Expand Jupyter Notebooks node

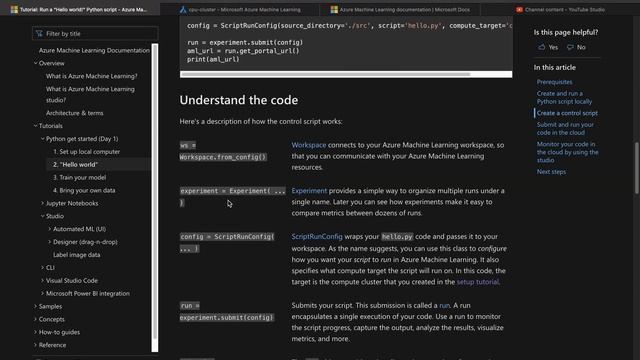pos(42,203)
